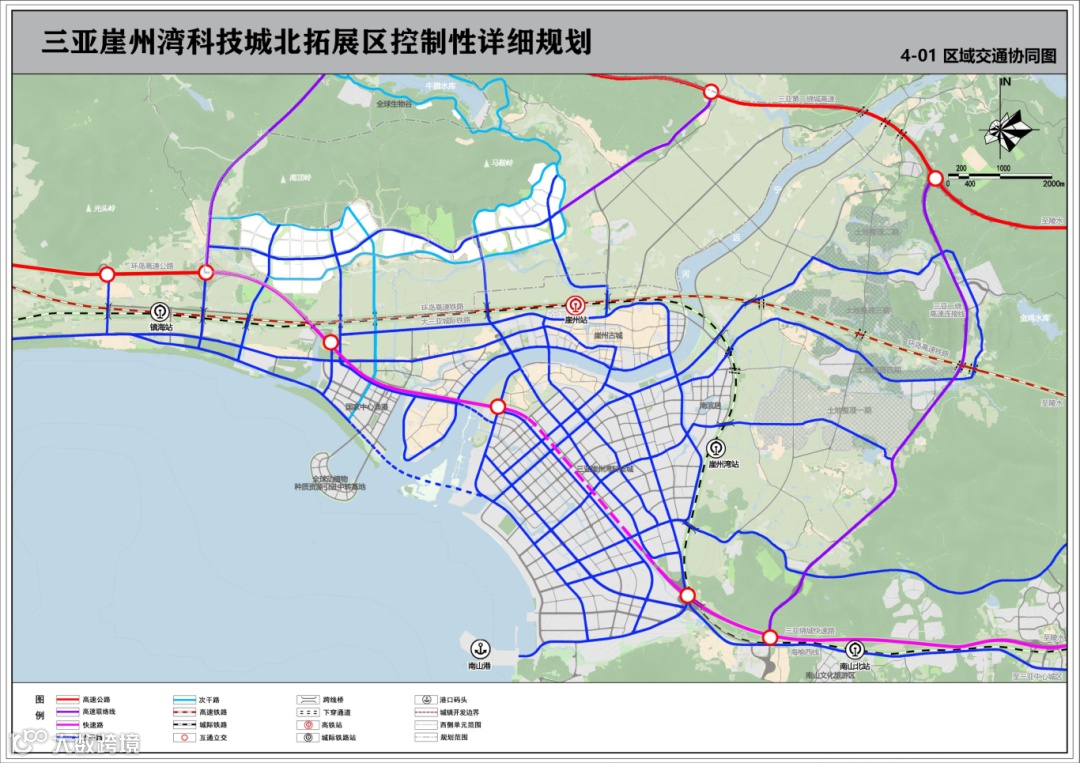Click the 南顶岭 mountain label
The image size is (1080, 763).
tap(300, 178)
